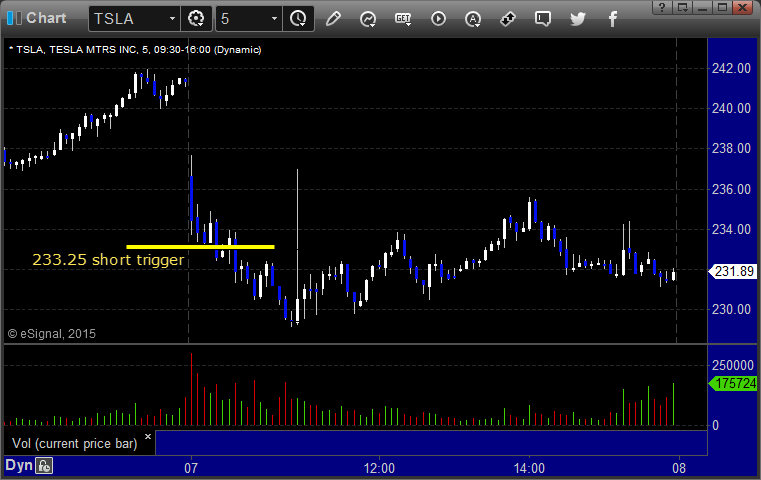Click the 14:00 time axis label
761x480 pixels.
[x=529, y=468]
